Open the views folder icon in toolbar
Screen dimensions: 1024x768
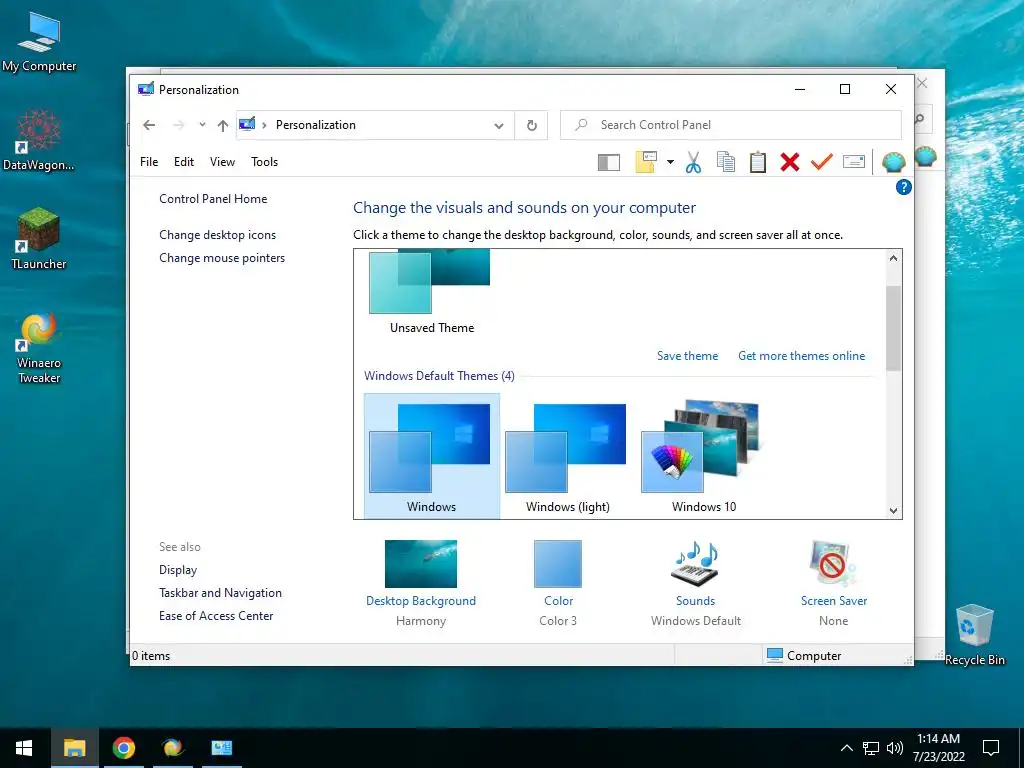[646, 162]
